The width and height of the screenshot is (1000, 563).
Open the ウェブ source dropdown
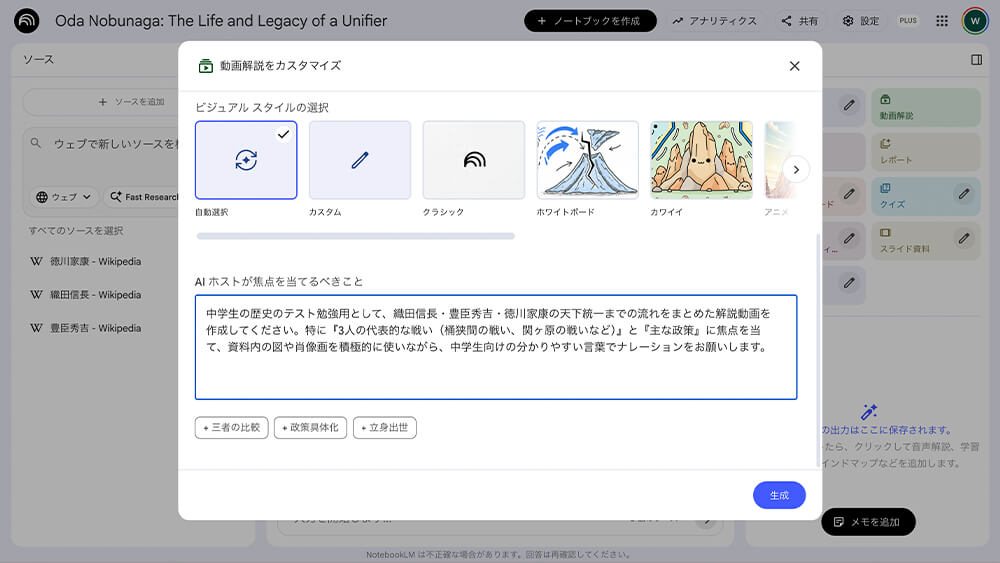(x=64, y=197)
